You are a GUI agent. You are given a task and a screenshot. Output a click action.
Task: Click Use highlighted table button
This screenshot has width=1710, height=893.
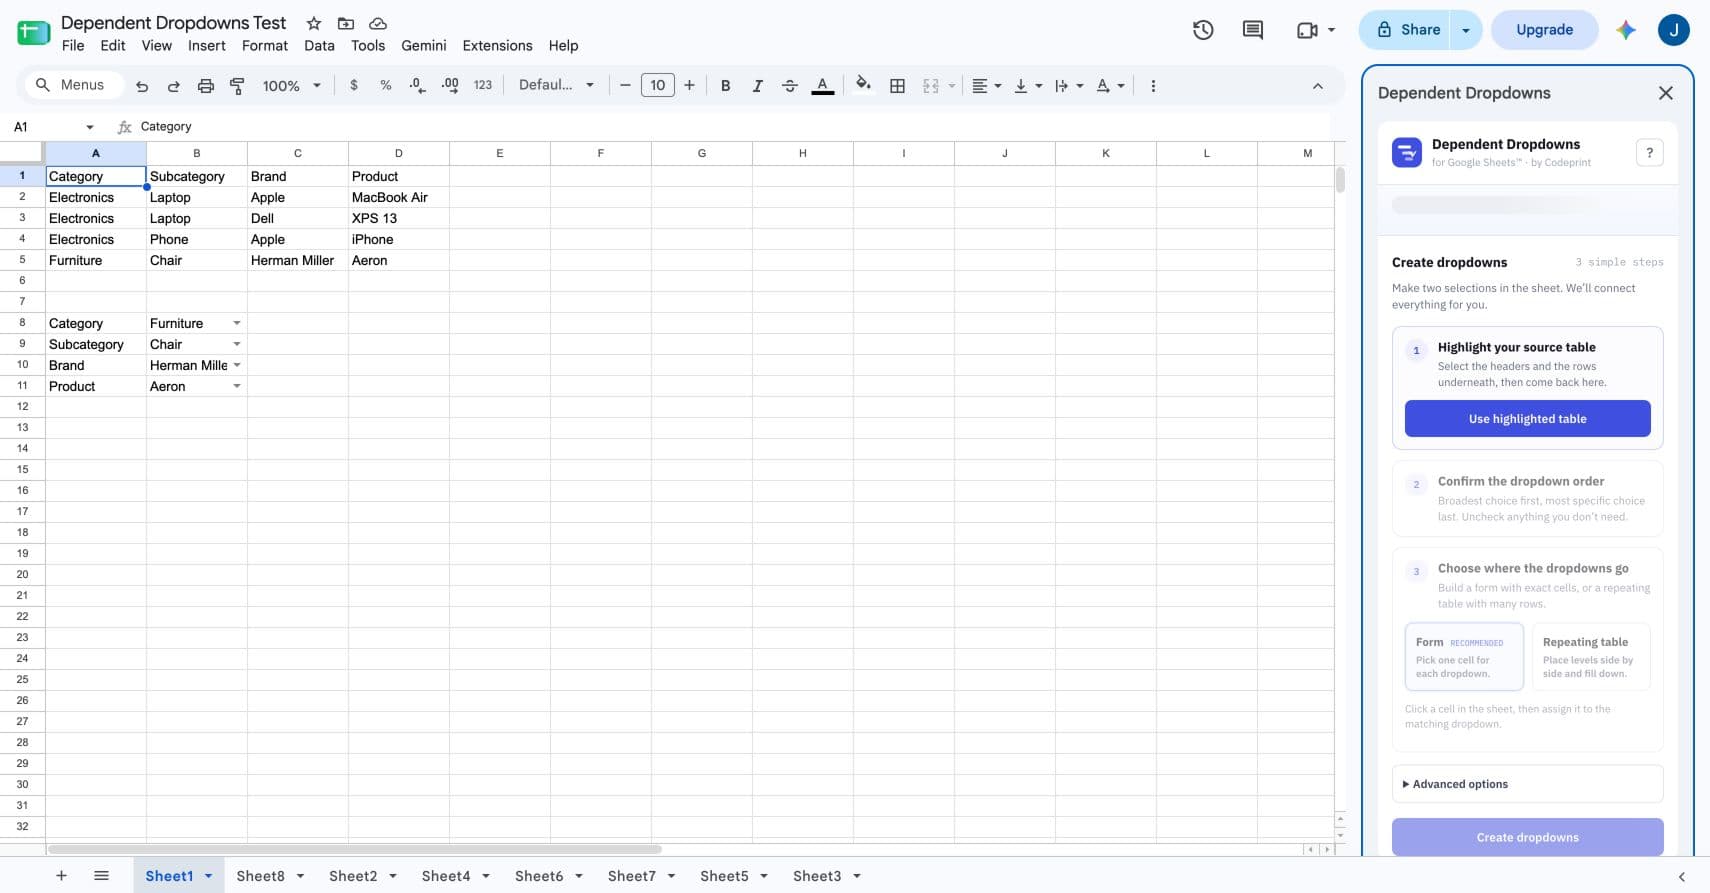[1528, 419]
